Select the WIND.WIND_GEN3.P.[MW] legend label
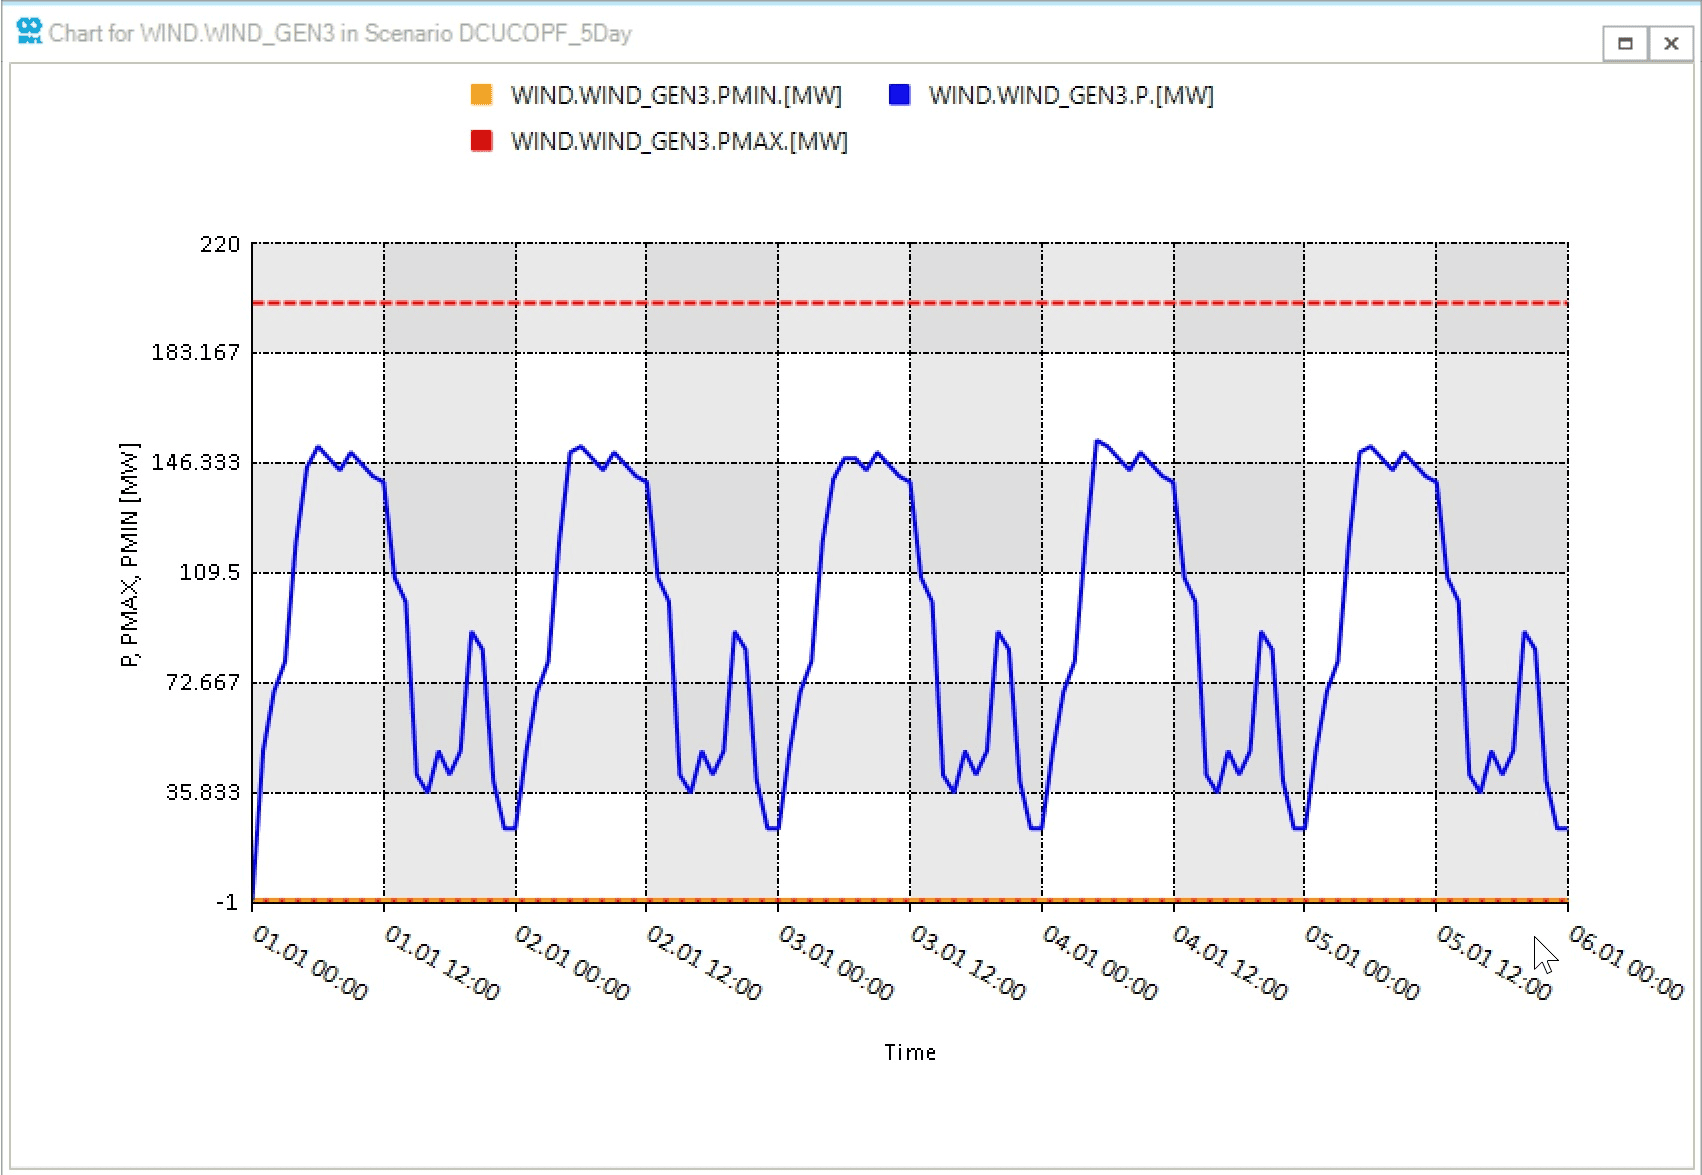 (x=1070, y=95)
